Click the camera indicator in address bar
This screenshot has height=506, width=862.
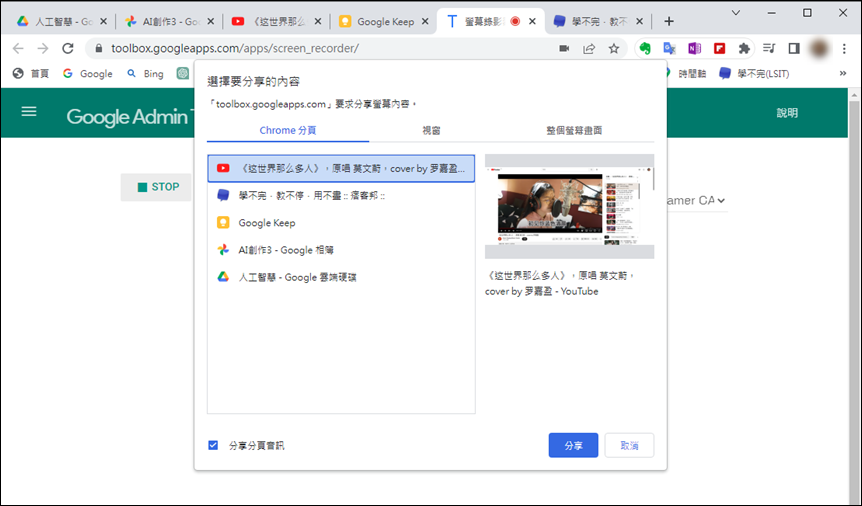click(564, 48)
